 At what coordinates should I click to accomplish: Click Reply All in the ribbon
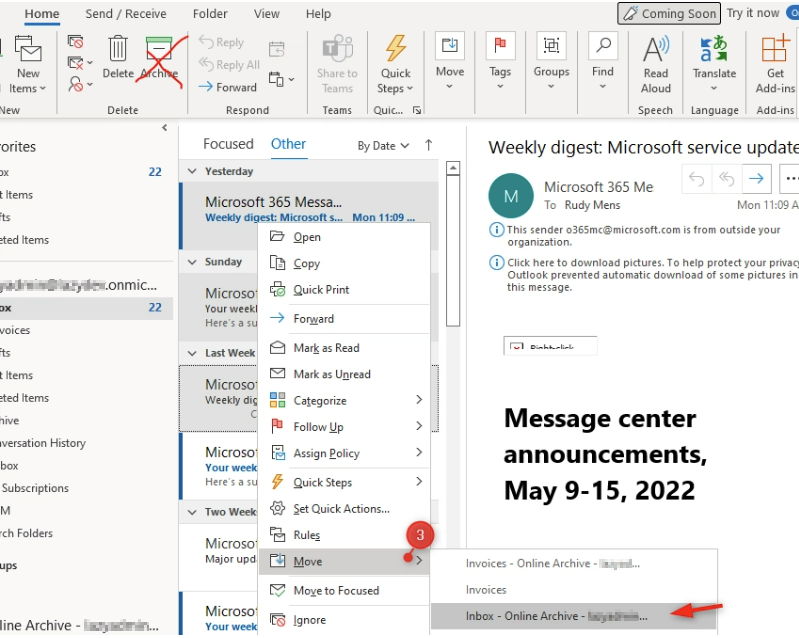pyautogui.click(x=229, y=65)
